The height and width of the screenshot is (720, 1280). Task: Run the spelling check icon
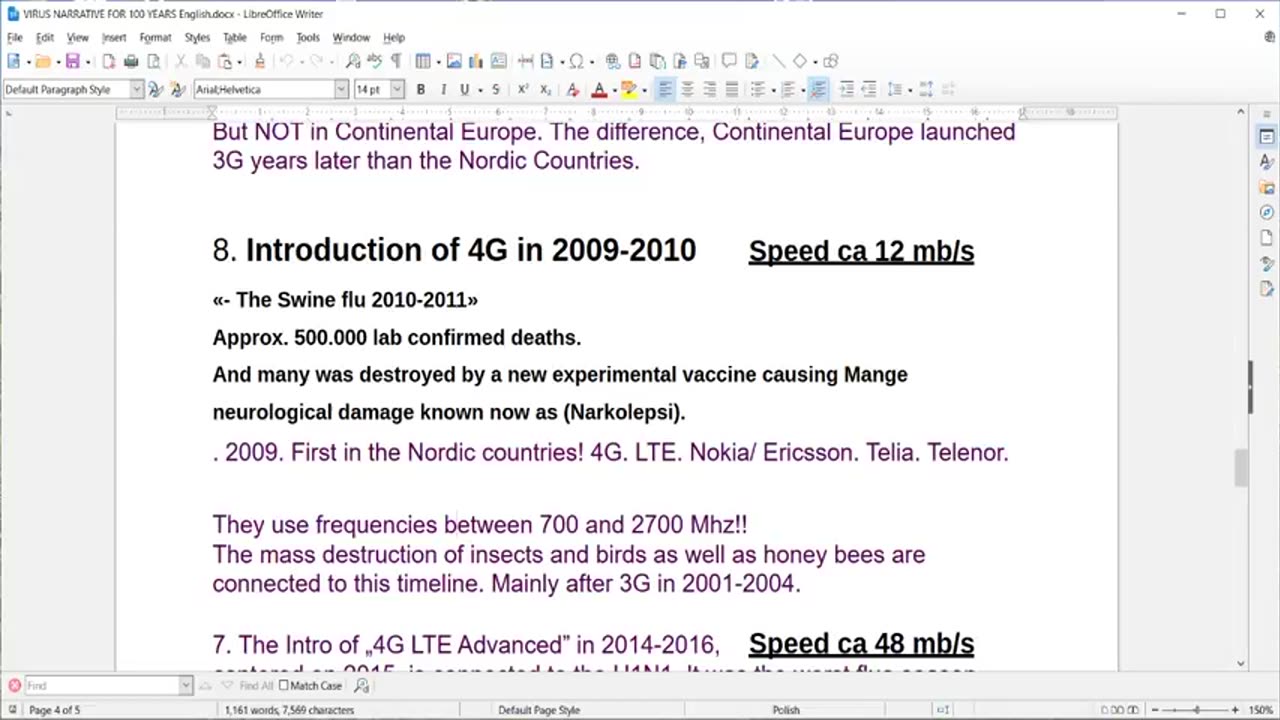coord(375,61)
